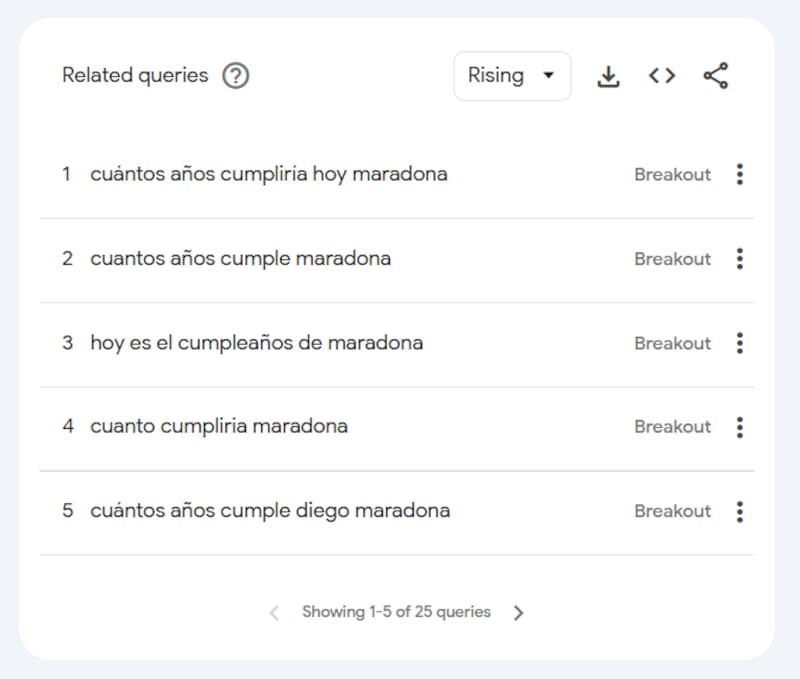Open options menu for "hoy es el cumpleaños" row
Image resolution: width=800 pixels, height=679 pixels.
(x=740, y=343)
